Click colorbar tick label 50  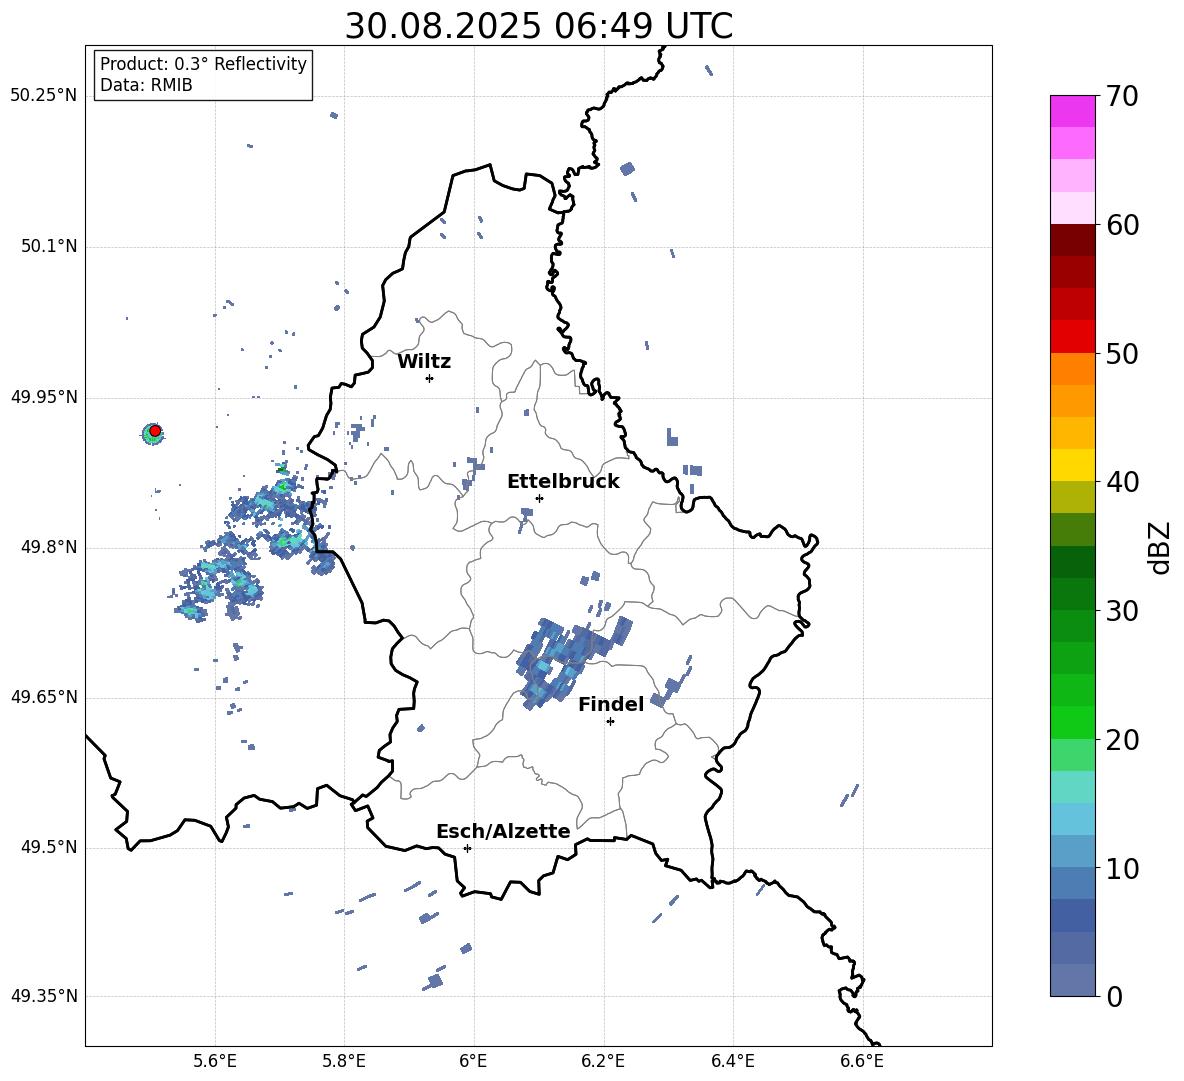[1121, 353]
